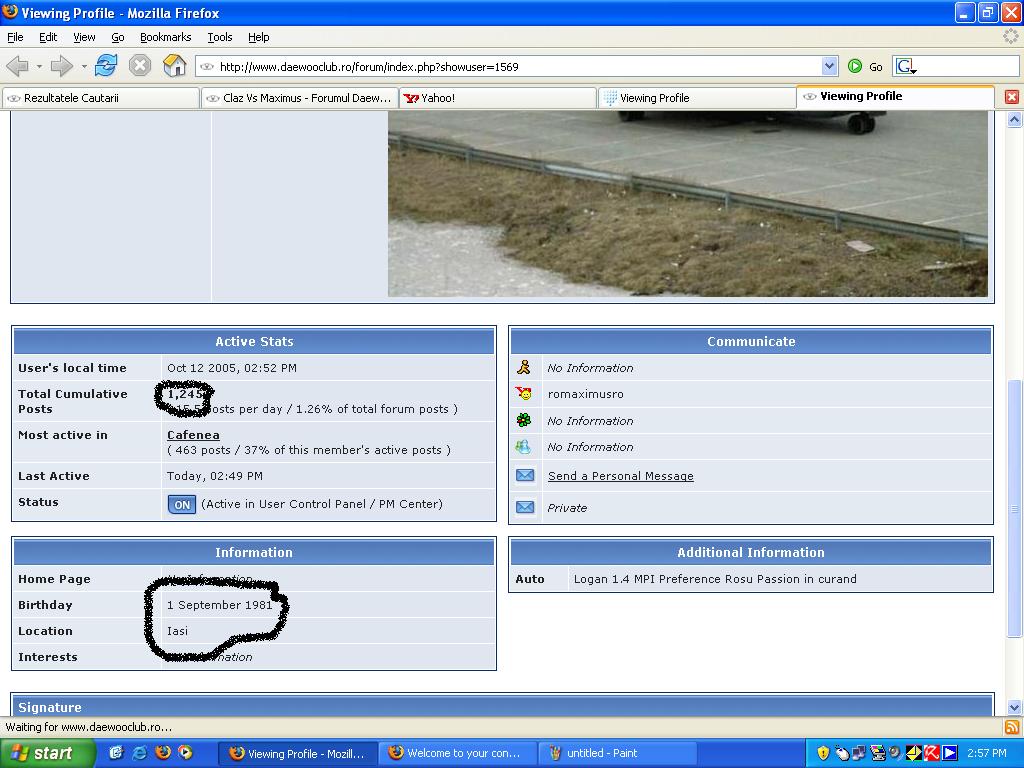Screen dimensions: 1024x768
Task: Open the Windows Start menu
Action: 47,753
